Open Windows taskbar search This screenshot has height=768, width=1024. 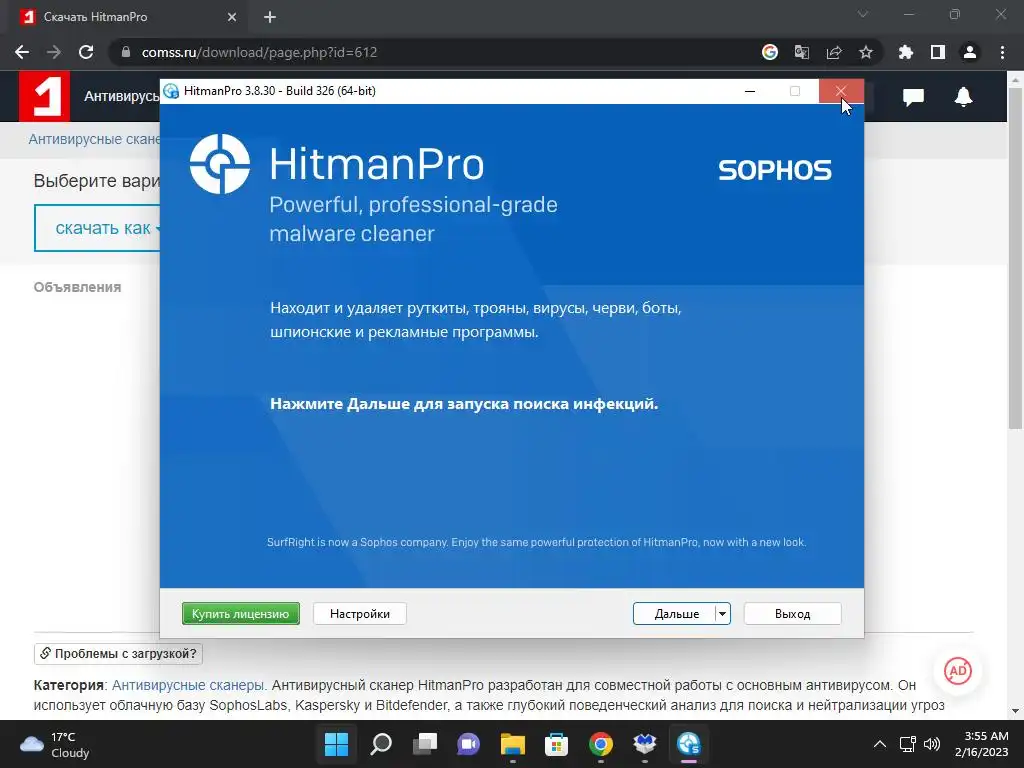(x=381, y=744)
